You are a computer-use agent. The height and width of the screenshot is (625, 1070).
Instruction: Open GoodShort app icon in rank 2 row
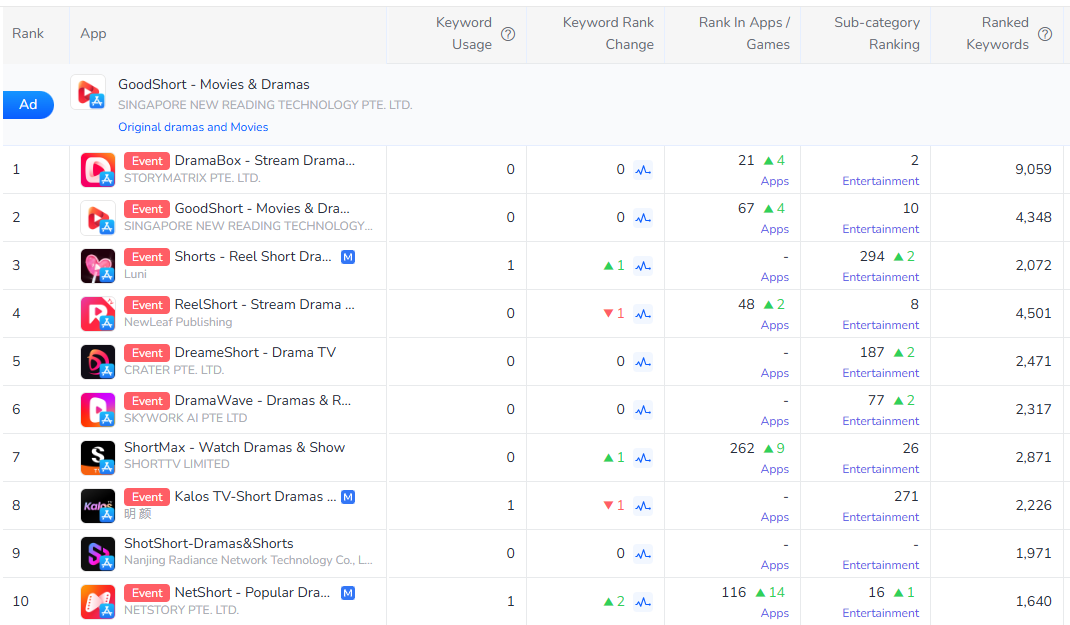coord(98,218)
